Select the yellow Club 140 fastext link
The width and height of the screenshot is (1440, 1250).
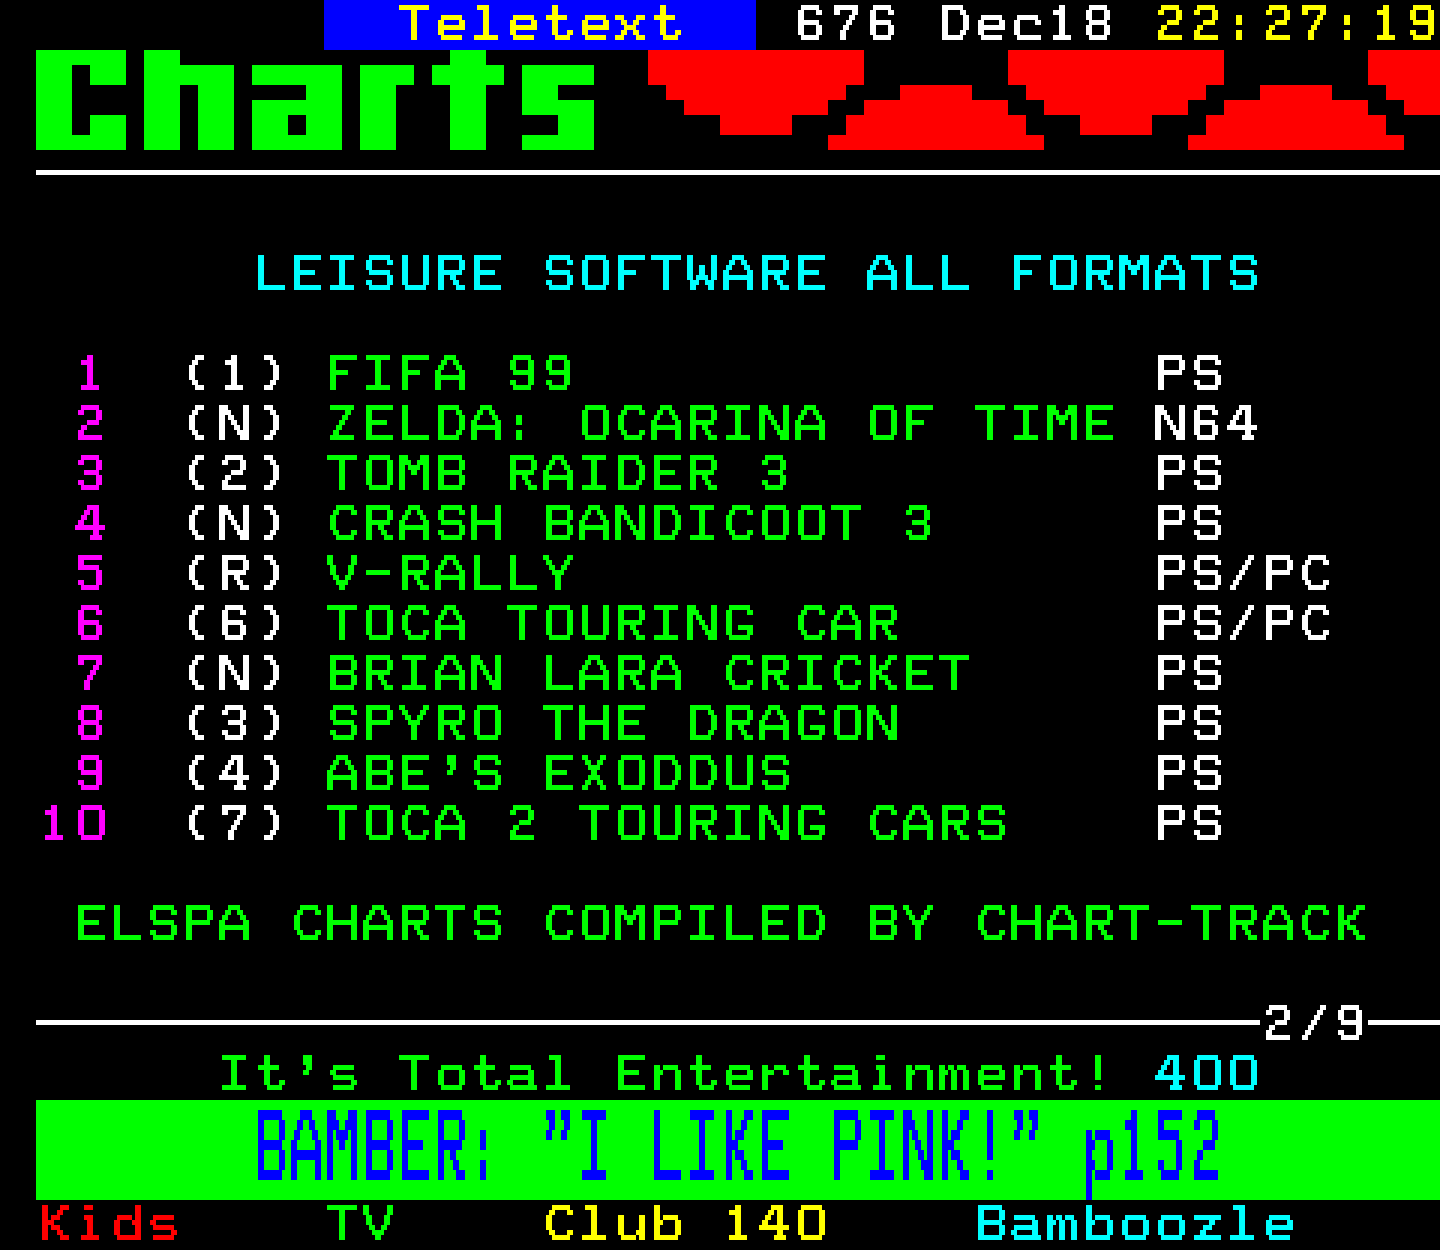(x=686, y=1224)
